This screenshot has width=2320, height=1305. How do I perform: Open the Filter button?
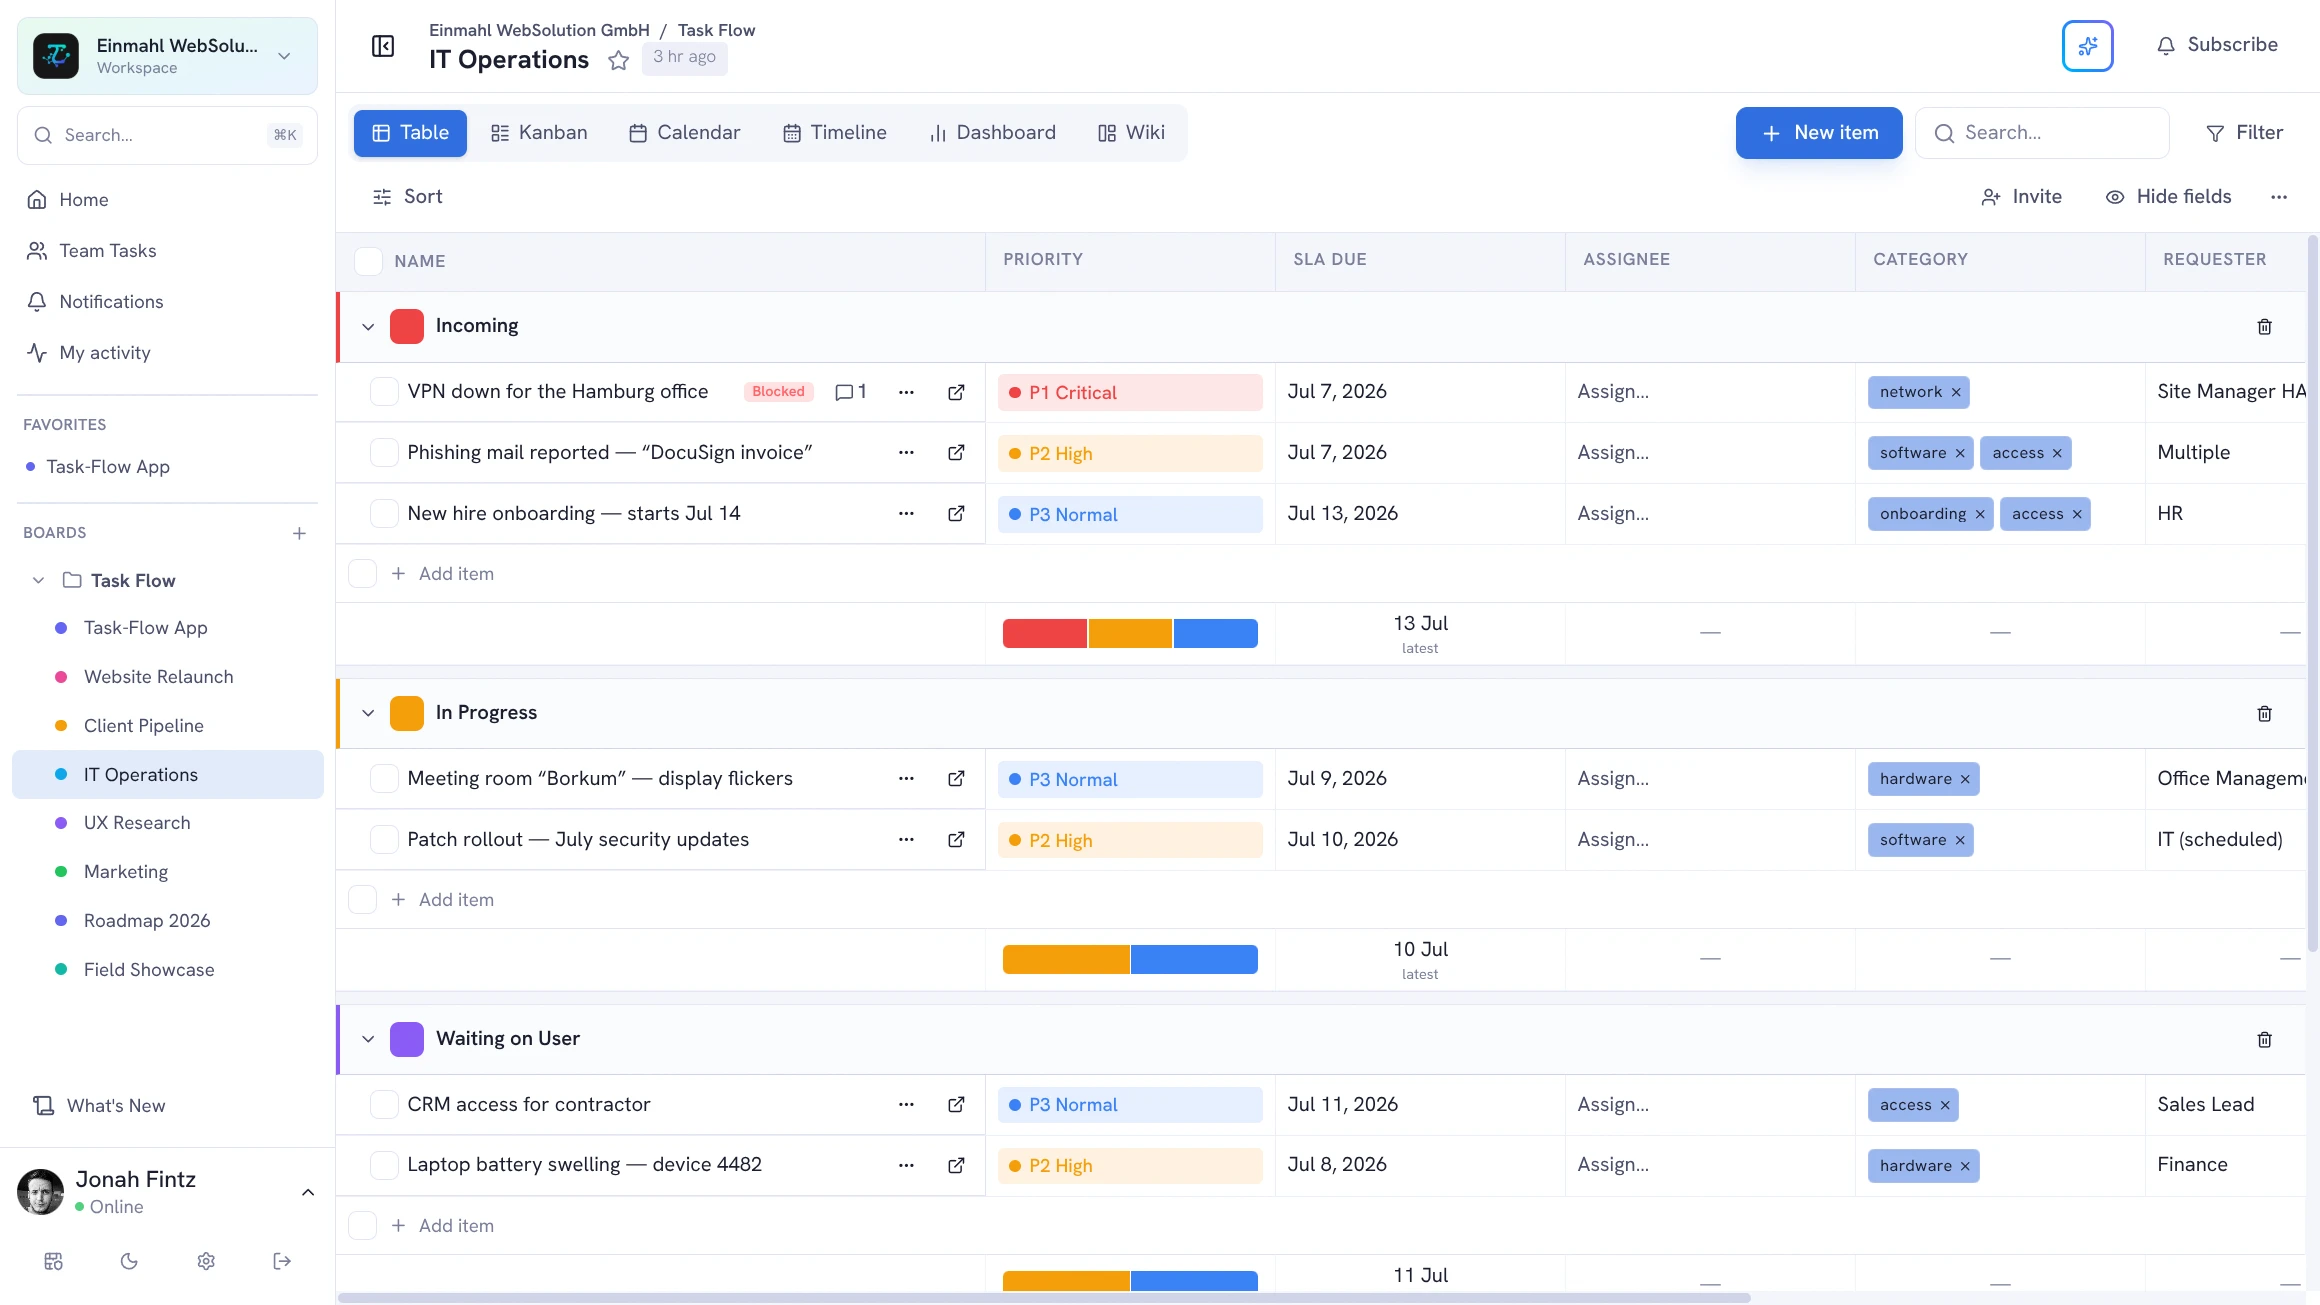click(2245, 133)
